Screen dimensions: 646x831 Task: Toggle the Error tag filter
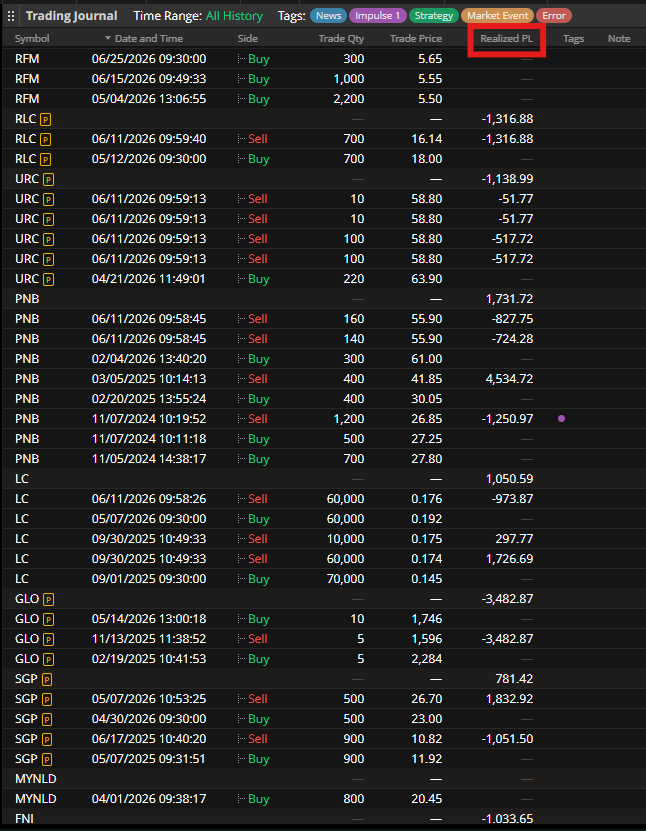coord(554,16)
